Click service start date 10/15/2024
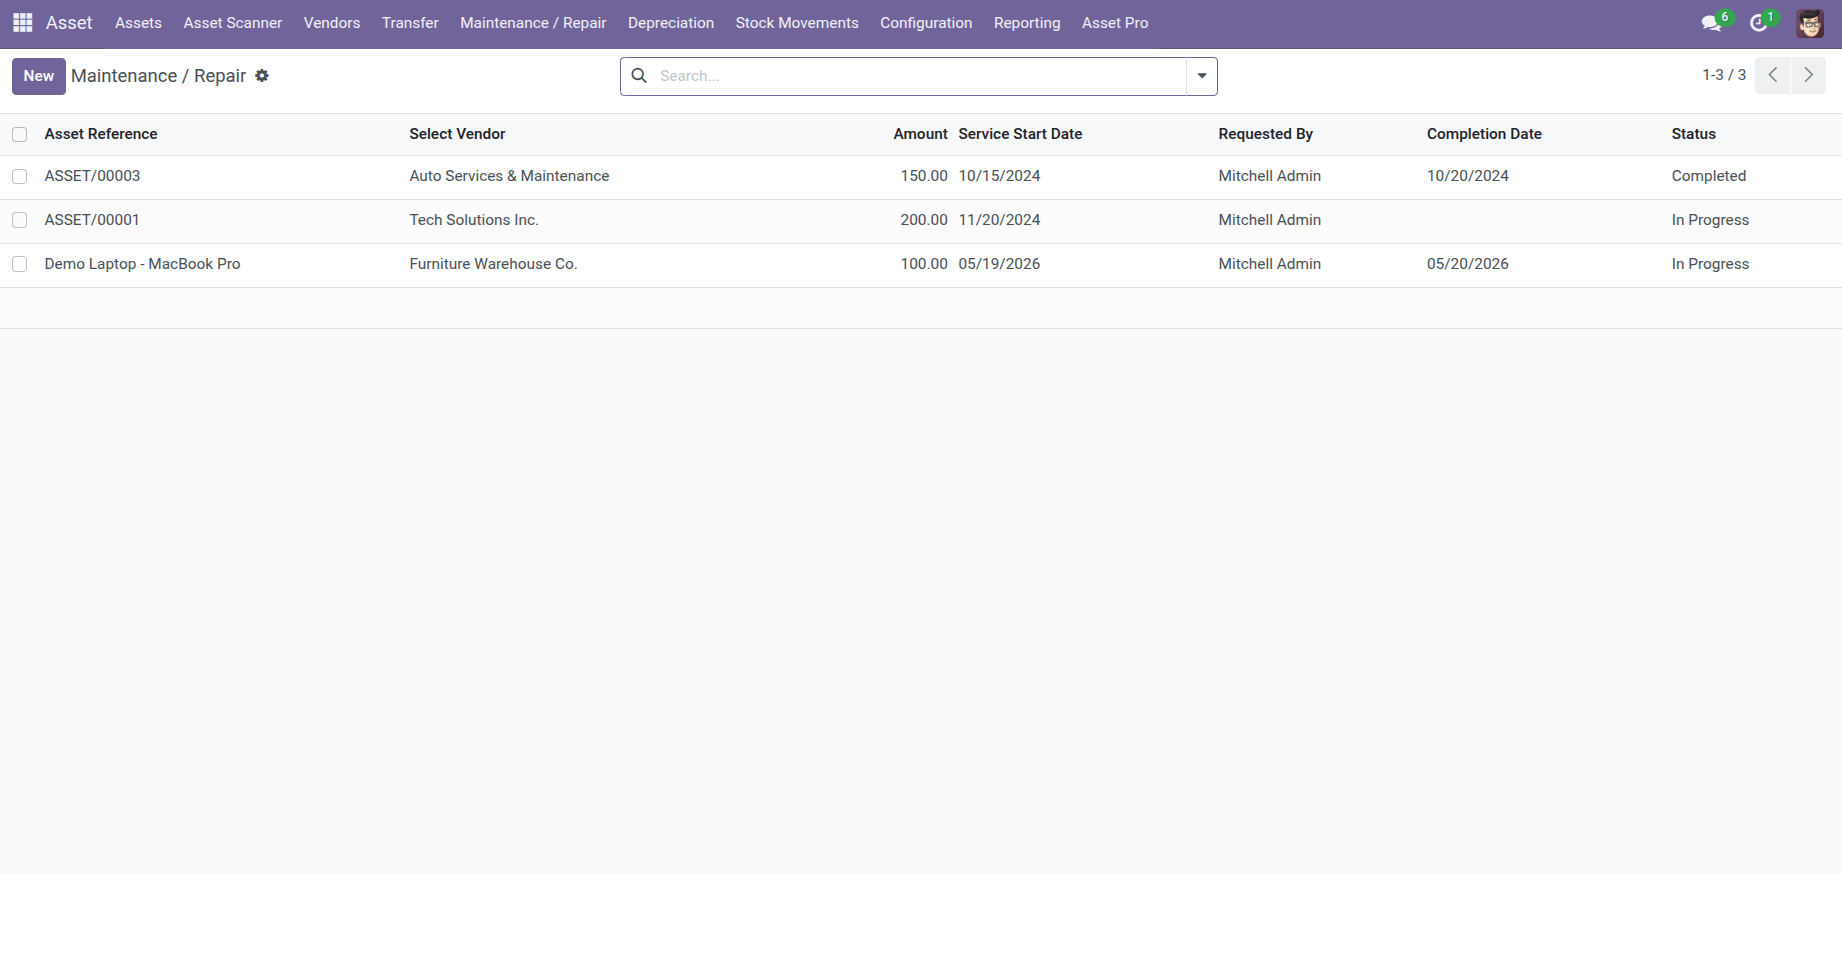This screenshot has width=1842, height=962. coord(999,176)
